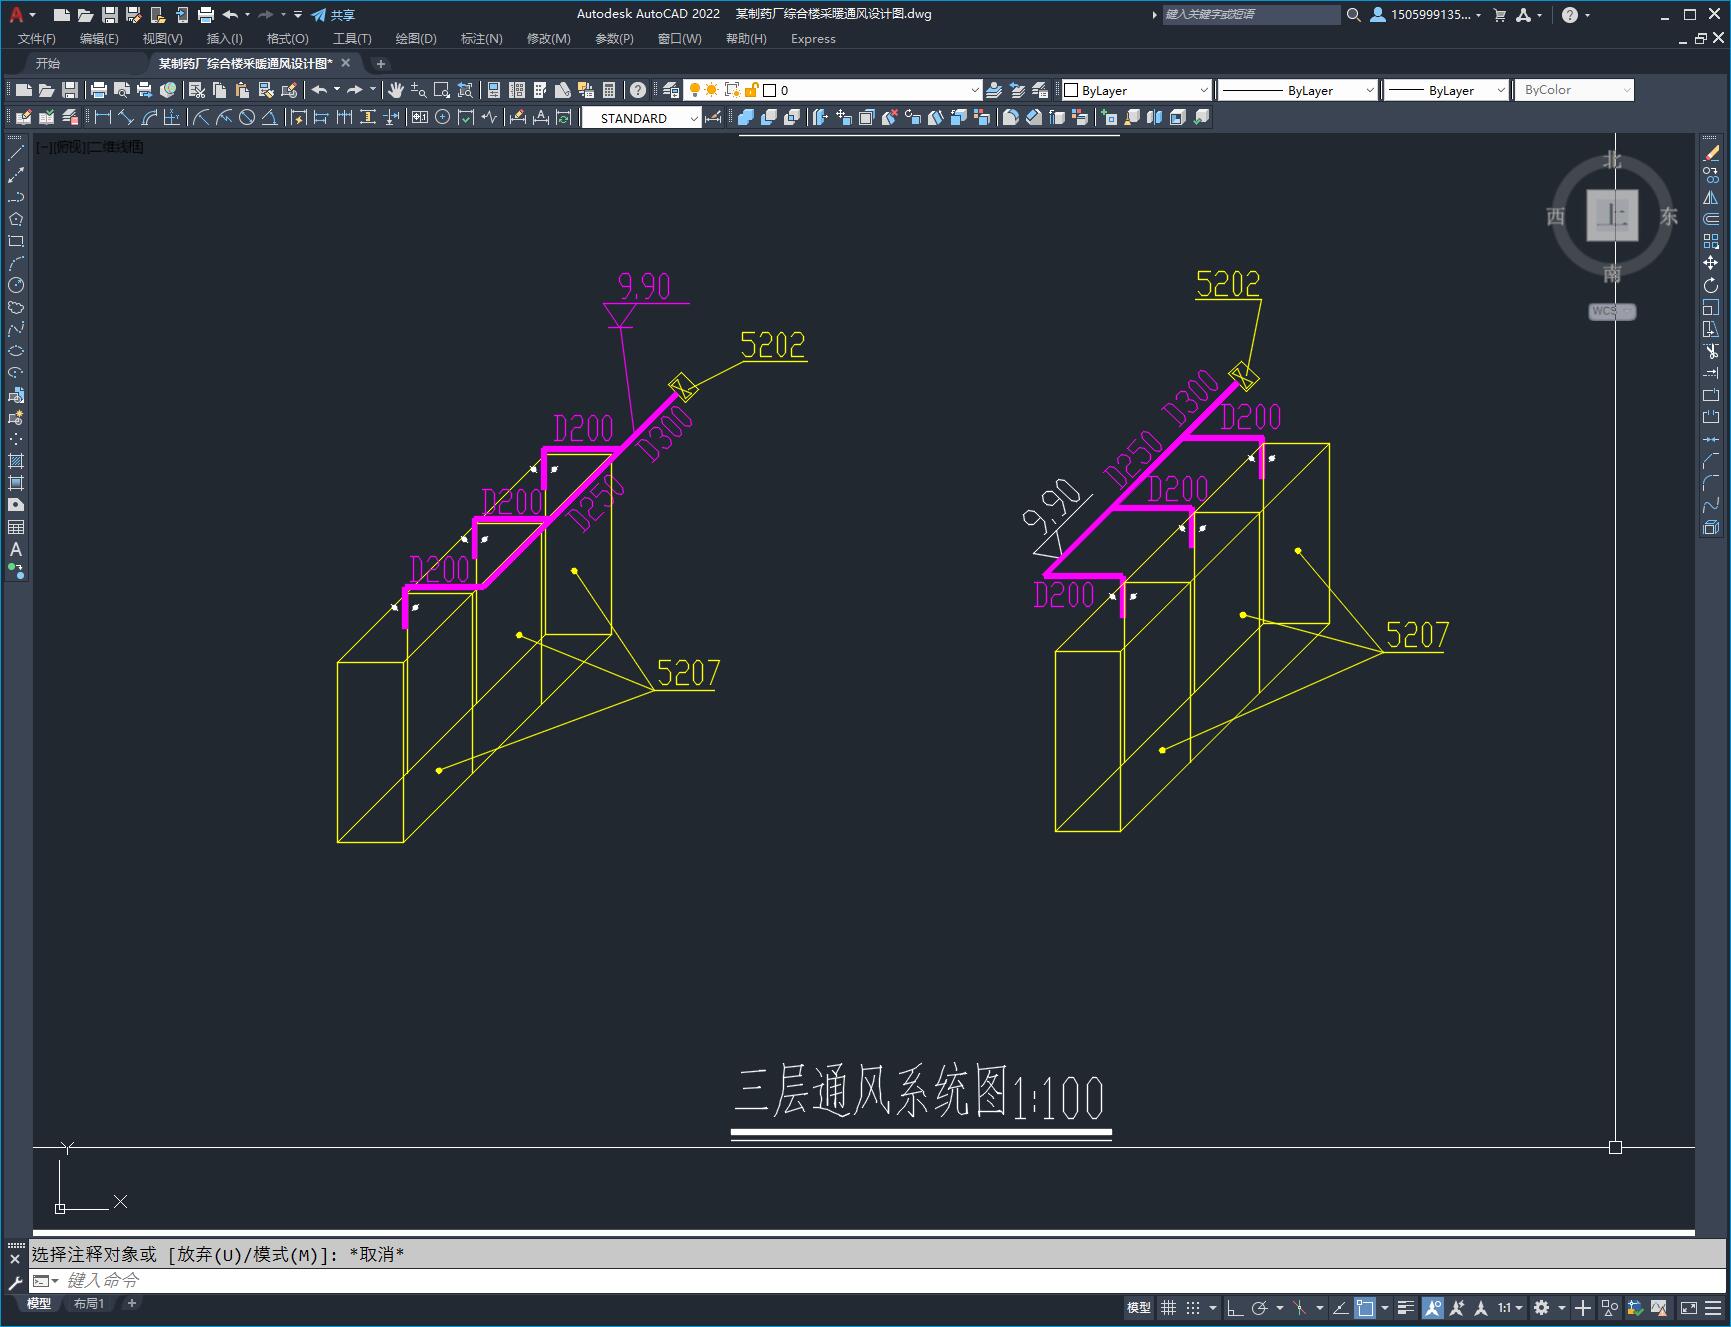The image size is (1731, 1327).
Task: Click the WCS button under ViewCube
Action: [x=1612, y=311]
